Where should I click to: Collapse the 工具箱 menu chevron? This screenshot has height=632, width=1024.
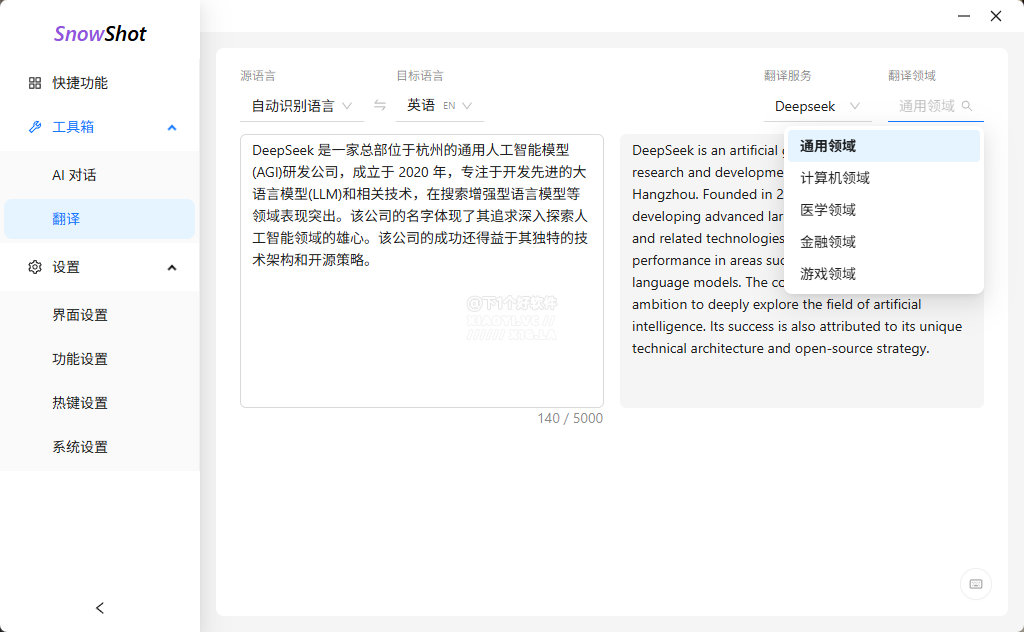(172, 127)
